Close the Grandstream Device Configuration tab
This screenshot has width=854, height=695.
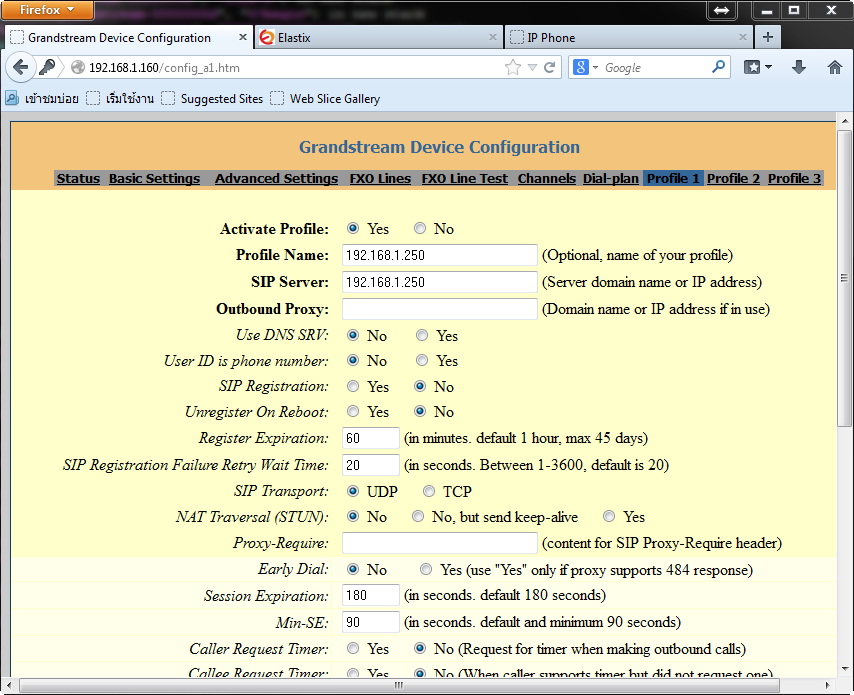point(243,37)
